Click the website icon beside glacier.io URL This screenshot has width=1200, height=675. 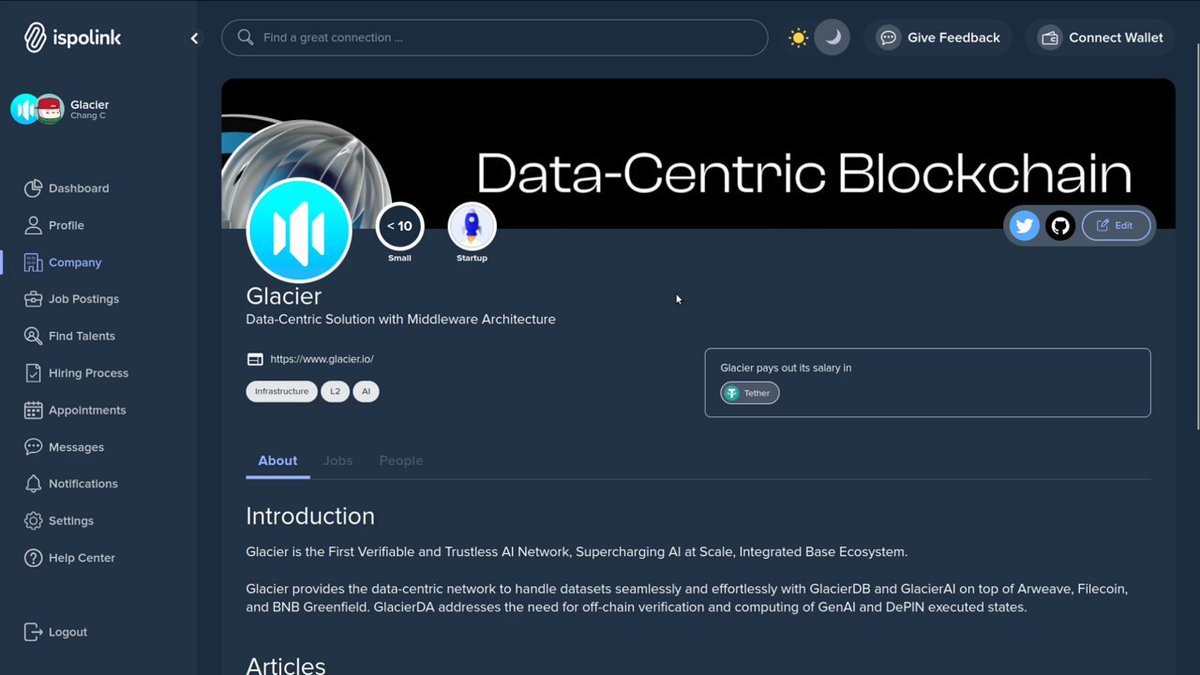[x=255, y=359]
